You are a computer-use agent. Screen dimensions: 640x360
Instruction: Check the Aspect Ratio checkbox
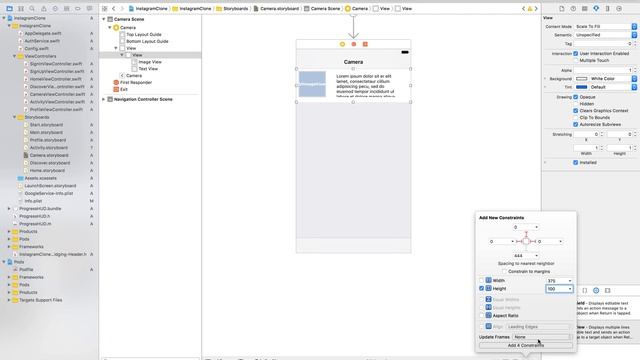481,316
